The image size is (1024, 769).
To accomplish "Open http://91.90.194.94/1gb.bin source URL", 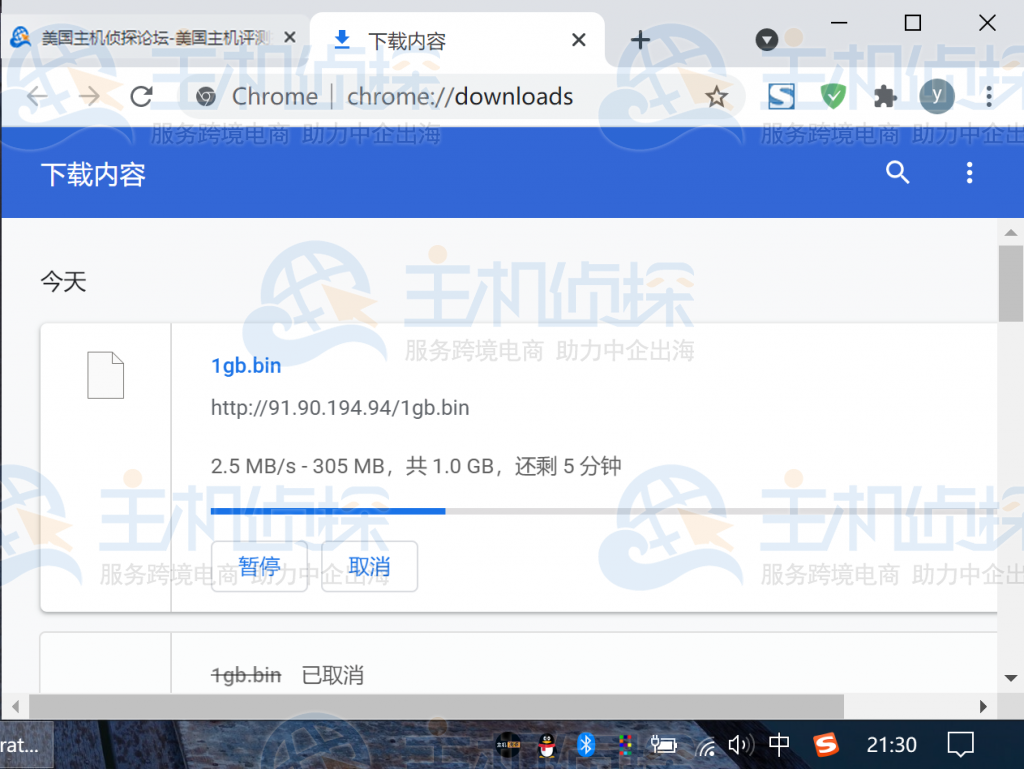I will tap(340, 408).
